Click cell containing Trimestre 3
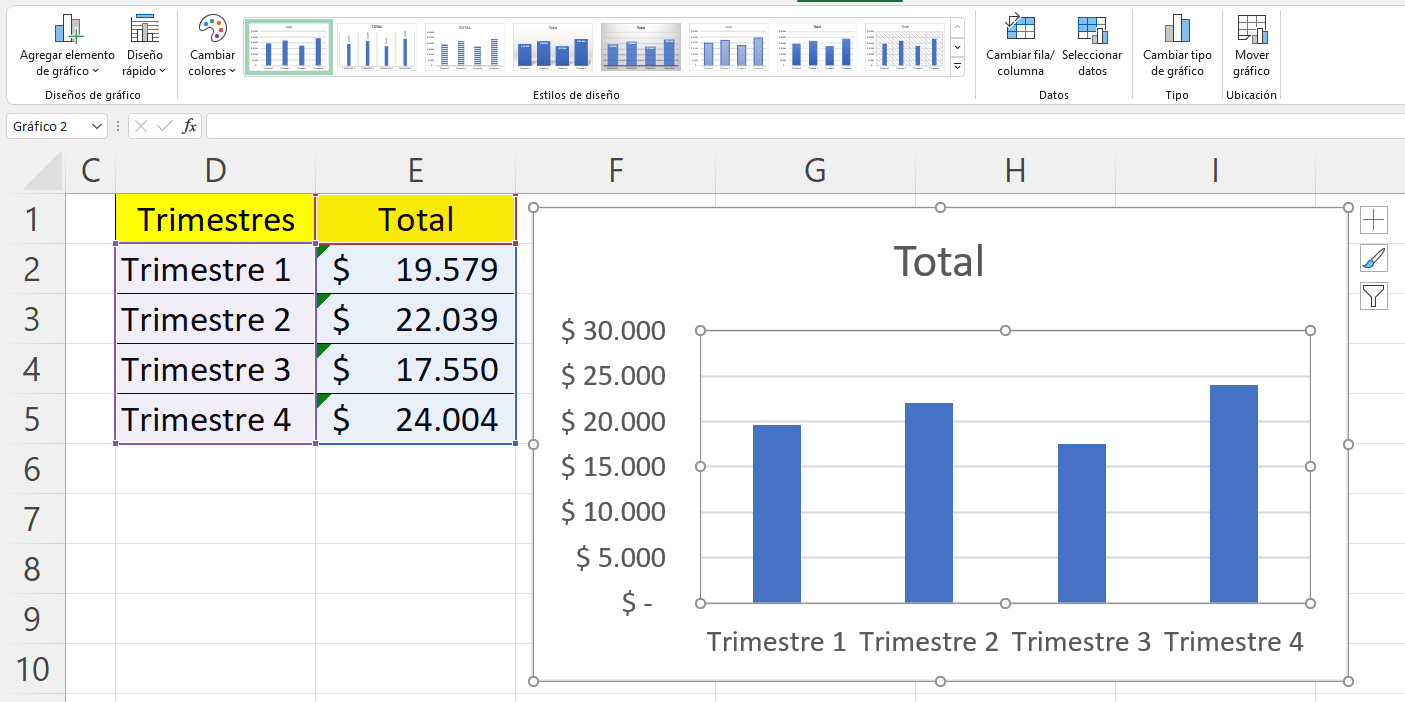Viewport: 1405px width, 702px height. (215, 369)
